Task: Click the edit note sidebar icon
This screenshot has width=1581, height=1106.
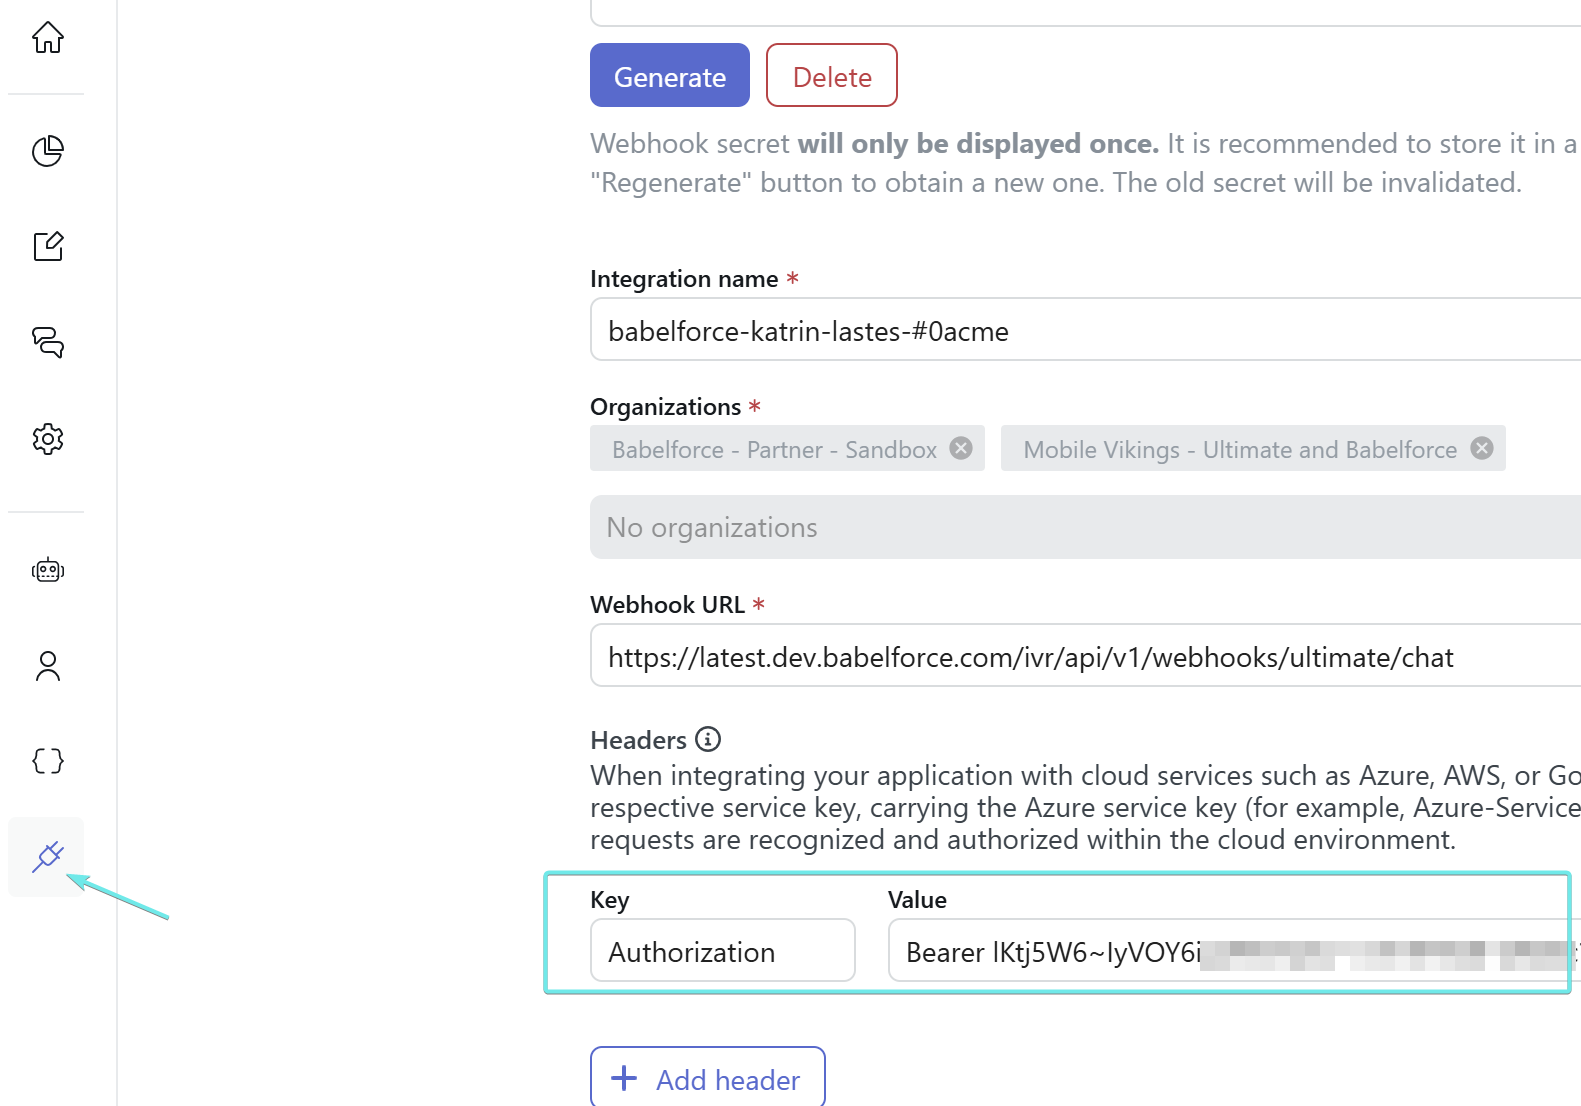Action: point(47,246)
